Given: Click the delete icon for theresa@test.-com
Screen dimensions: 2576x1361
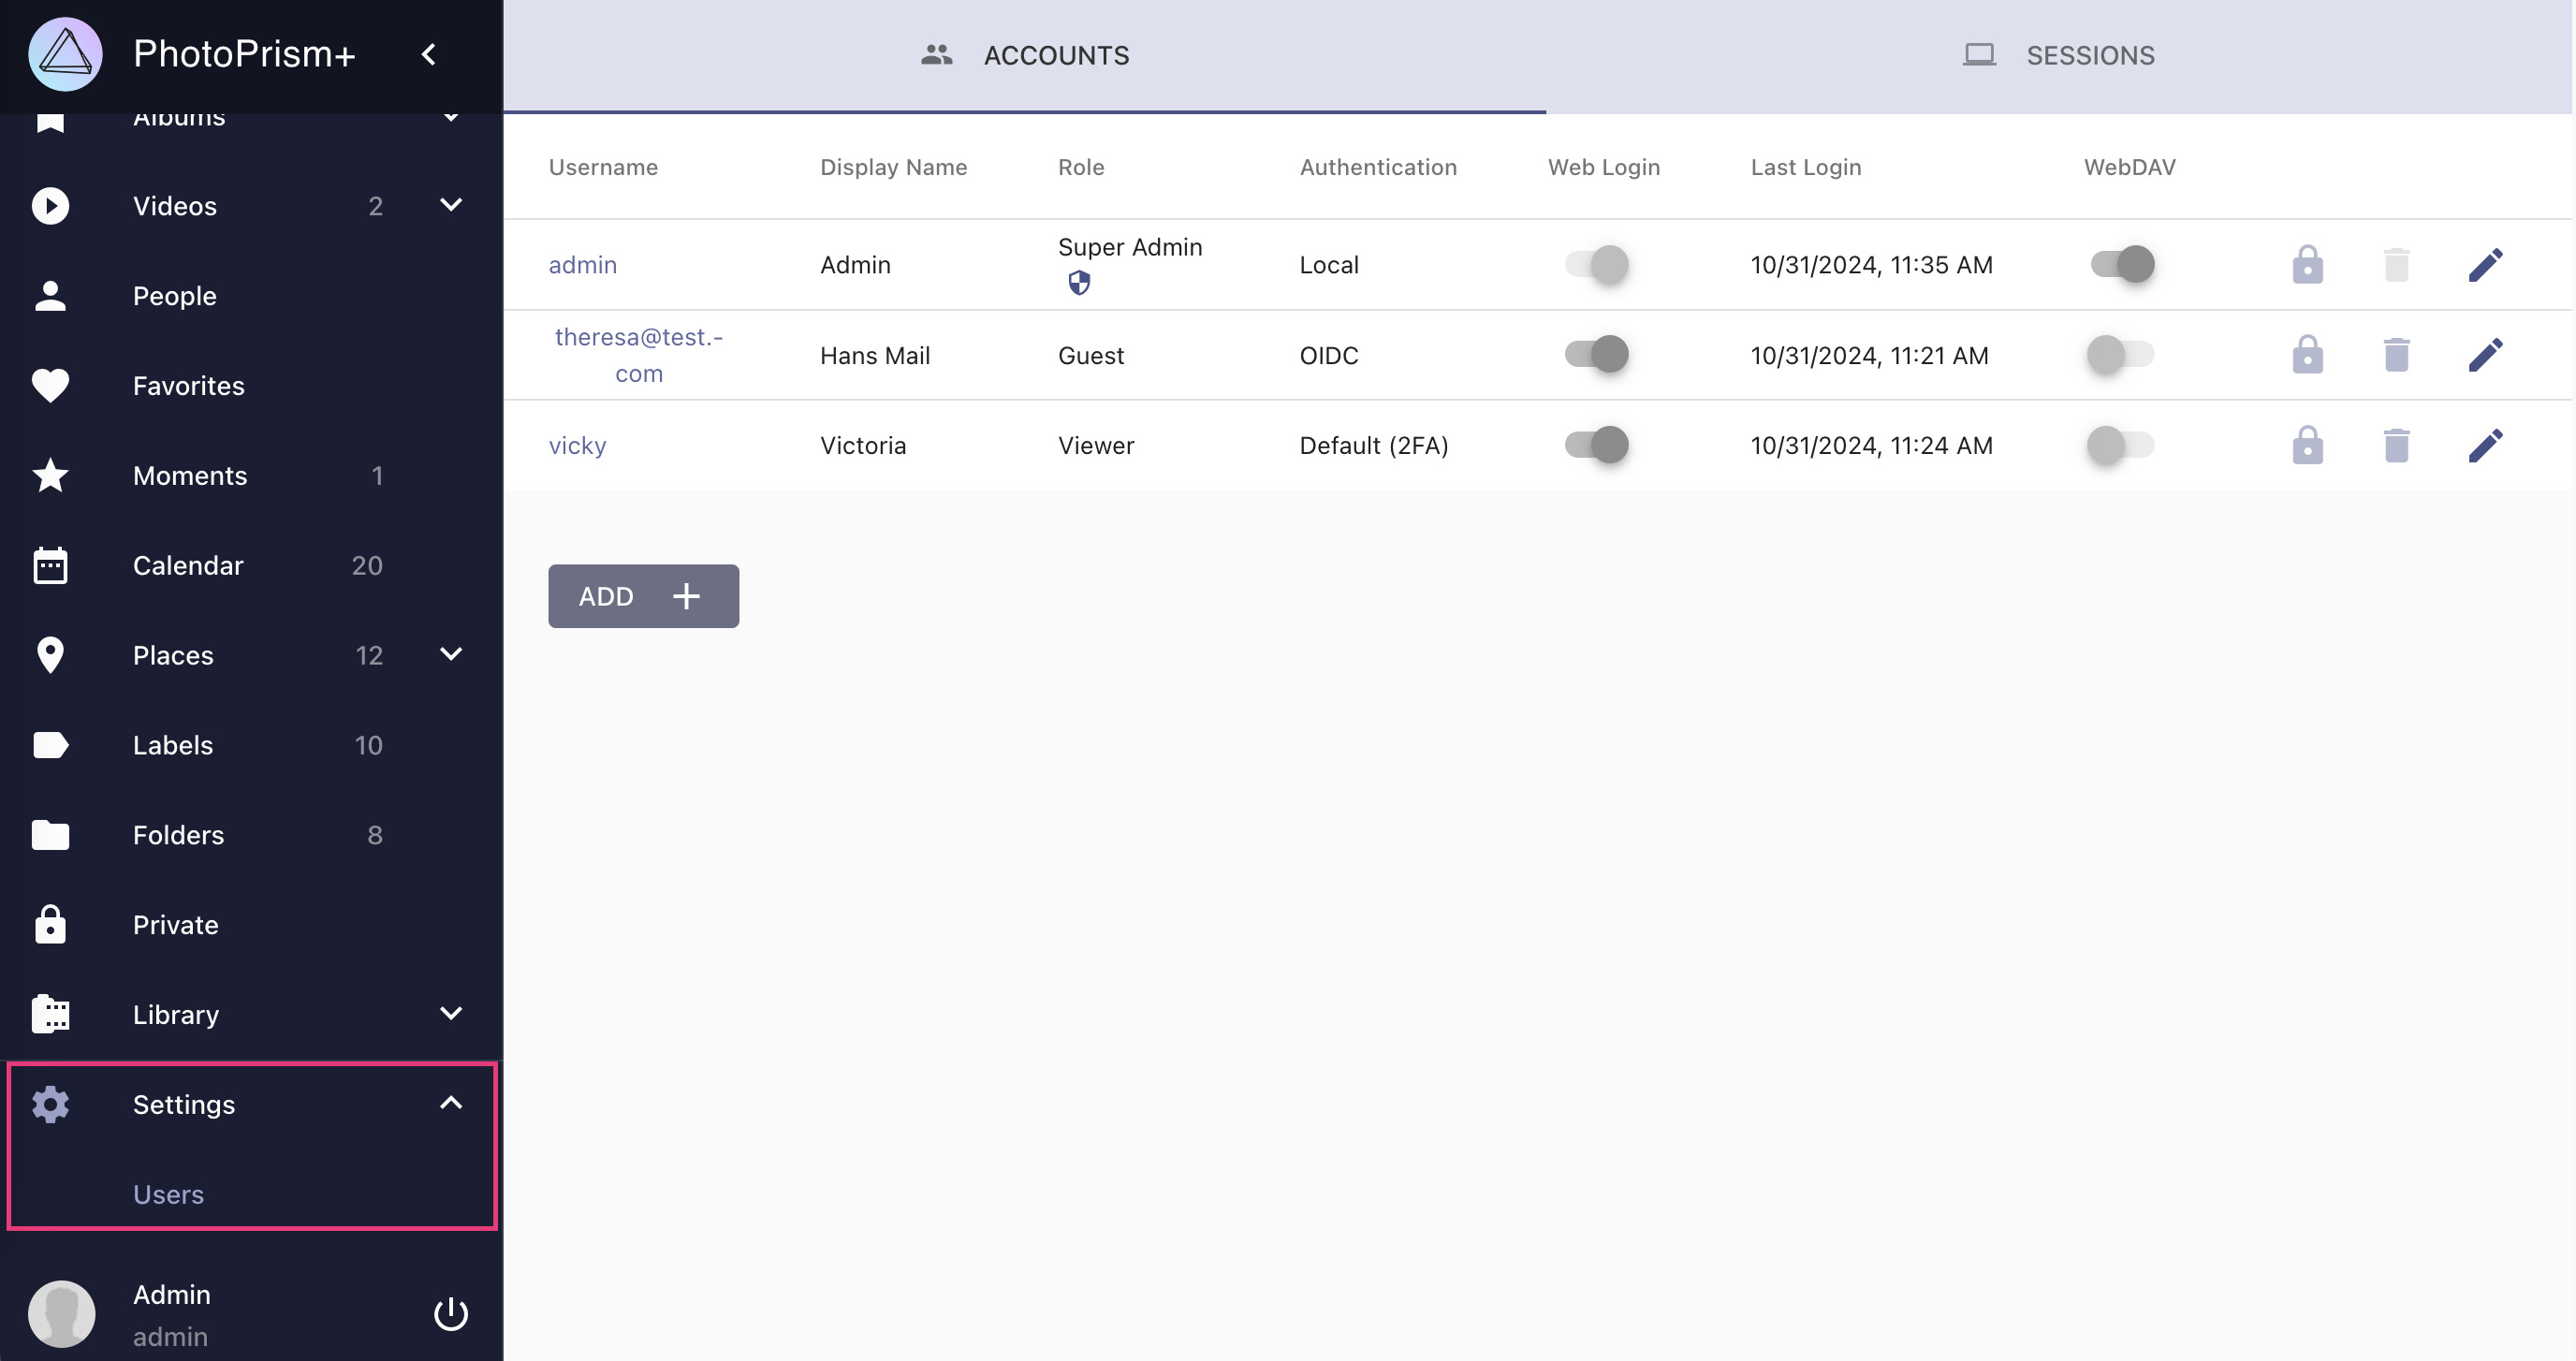Looking at the screenshot, I should [x=2393, y=355].
